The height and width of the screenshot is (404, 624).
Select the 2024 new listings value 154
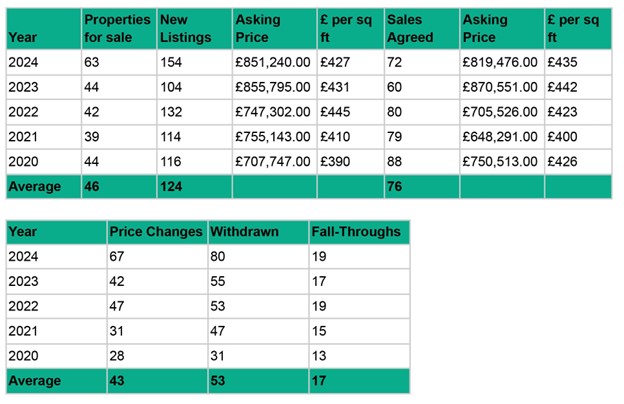174,62
